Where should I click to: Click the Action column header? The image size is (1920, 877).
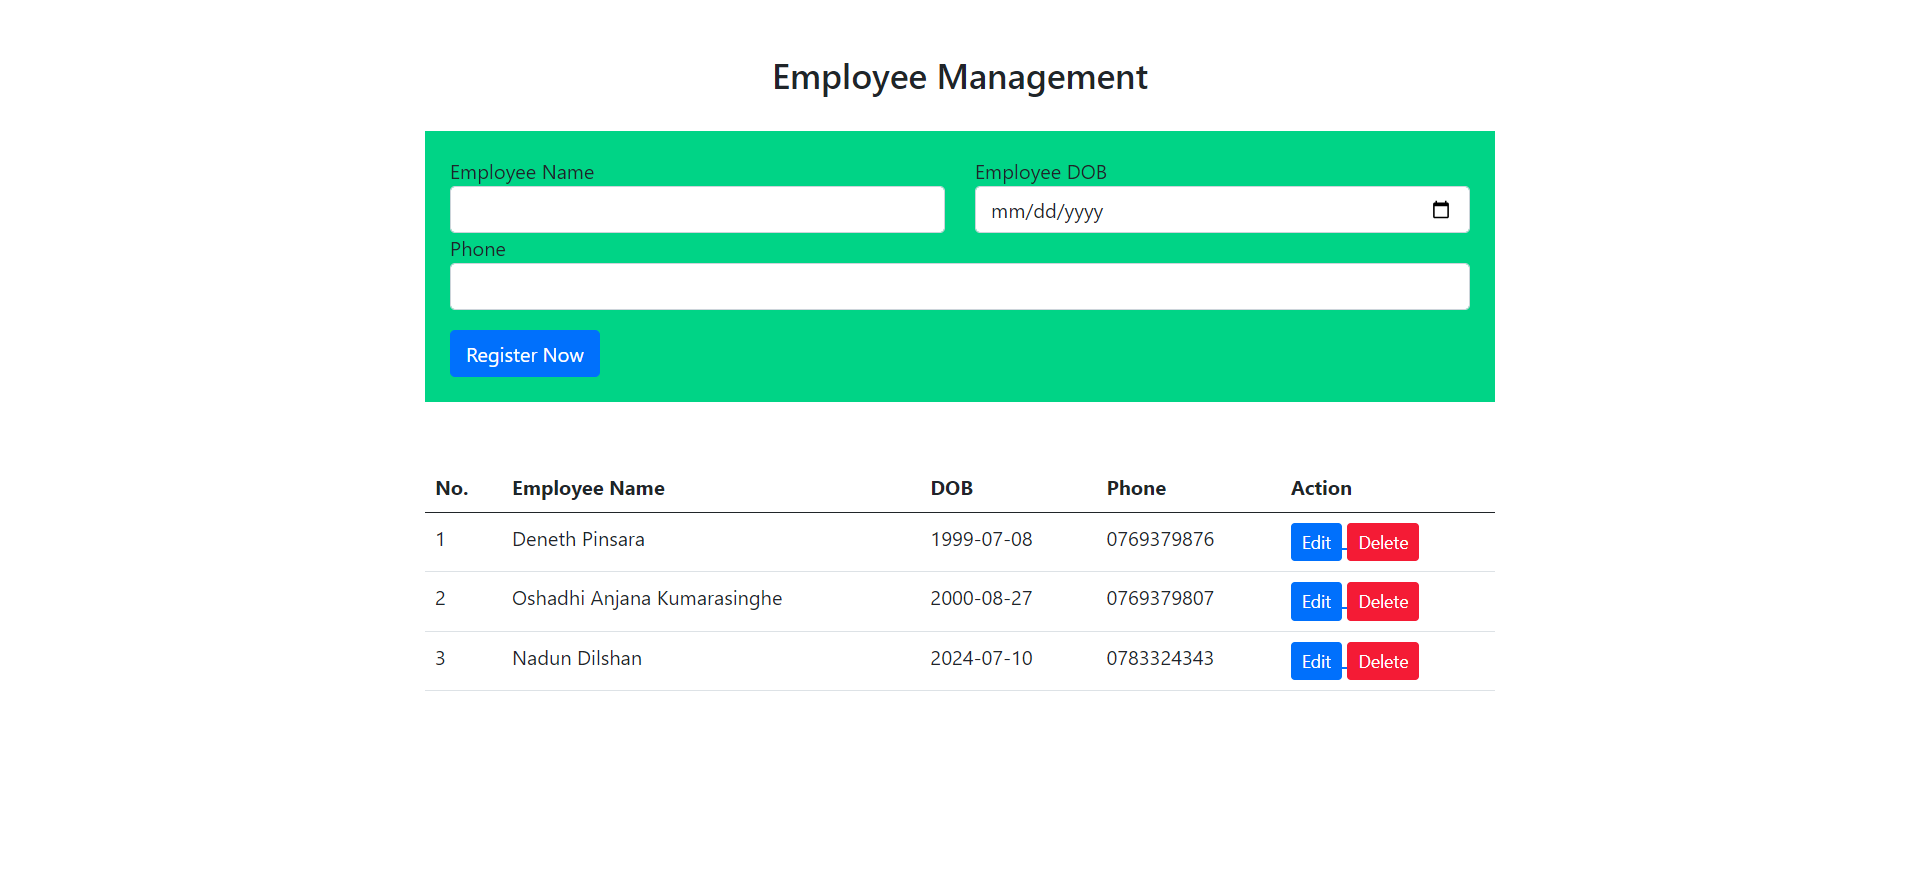pyautogui.click(x=1321, y=488)
